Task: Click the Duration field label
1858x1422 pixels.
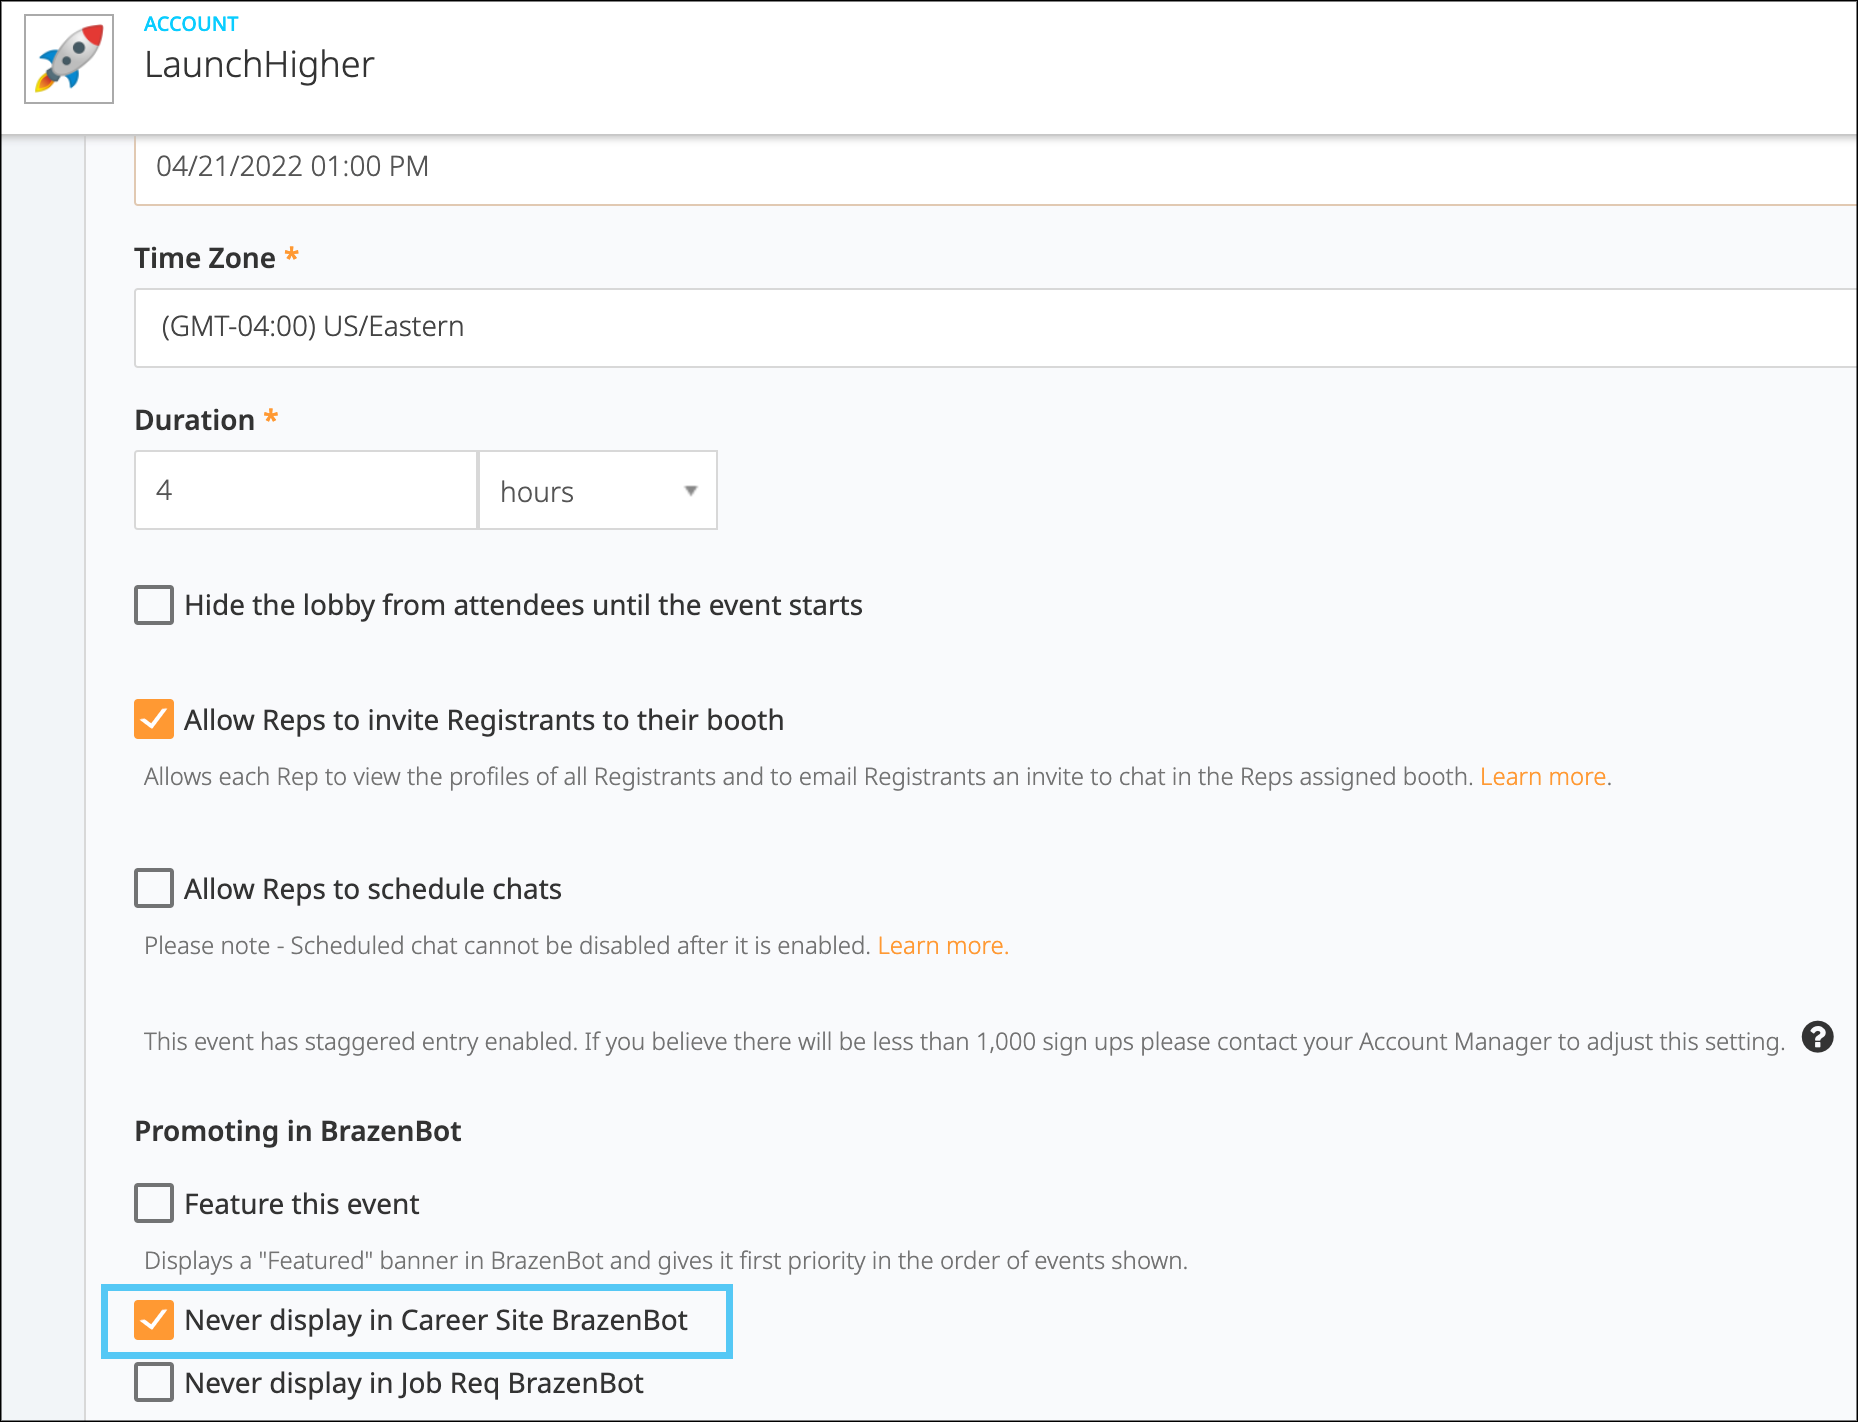Action: (195, 420)
